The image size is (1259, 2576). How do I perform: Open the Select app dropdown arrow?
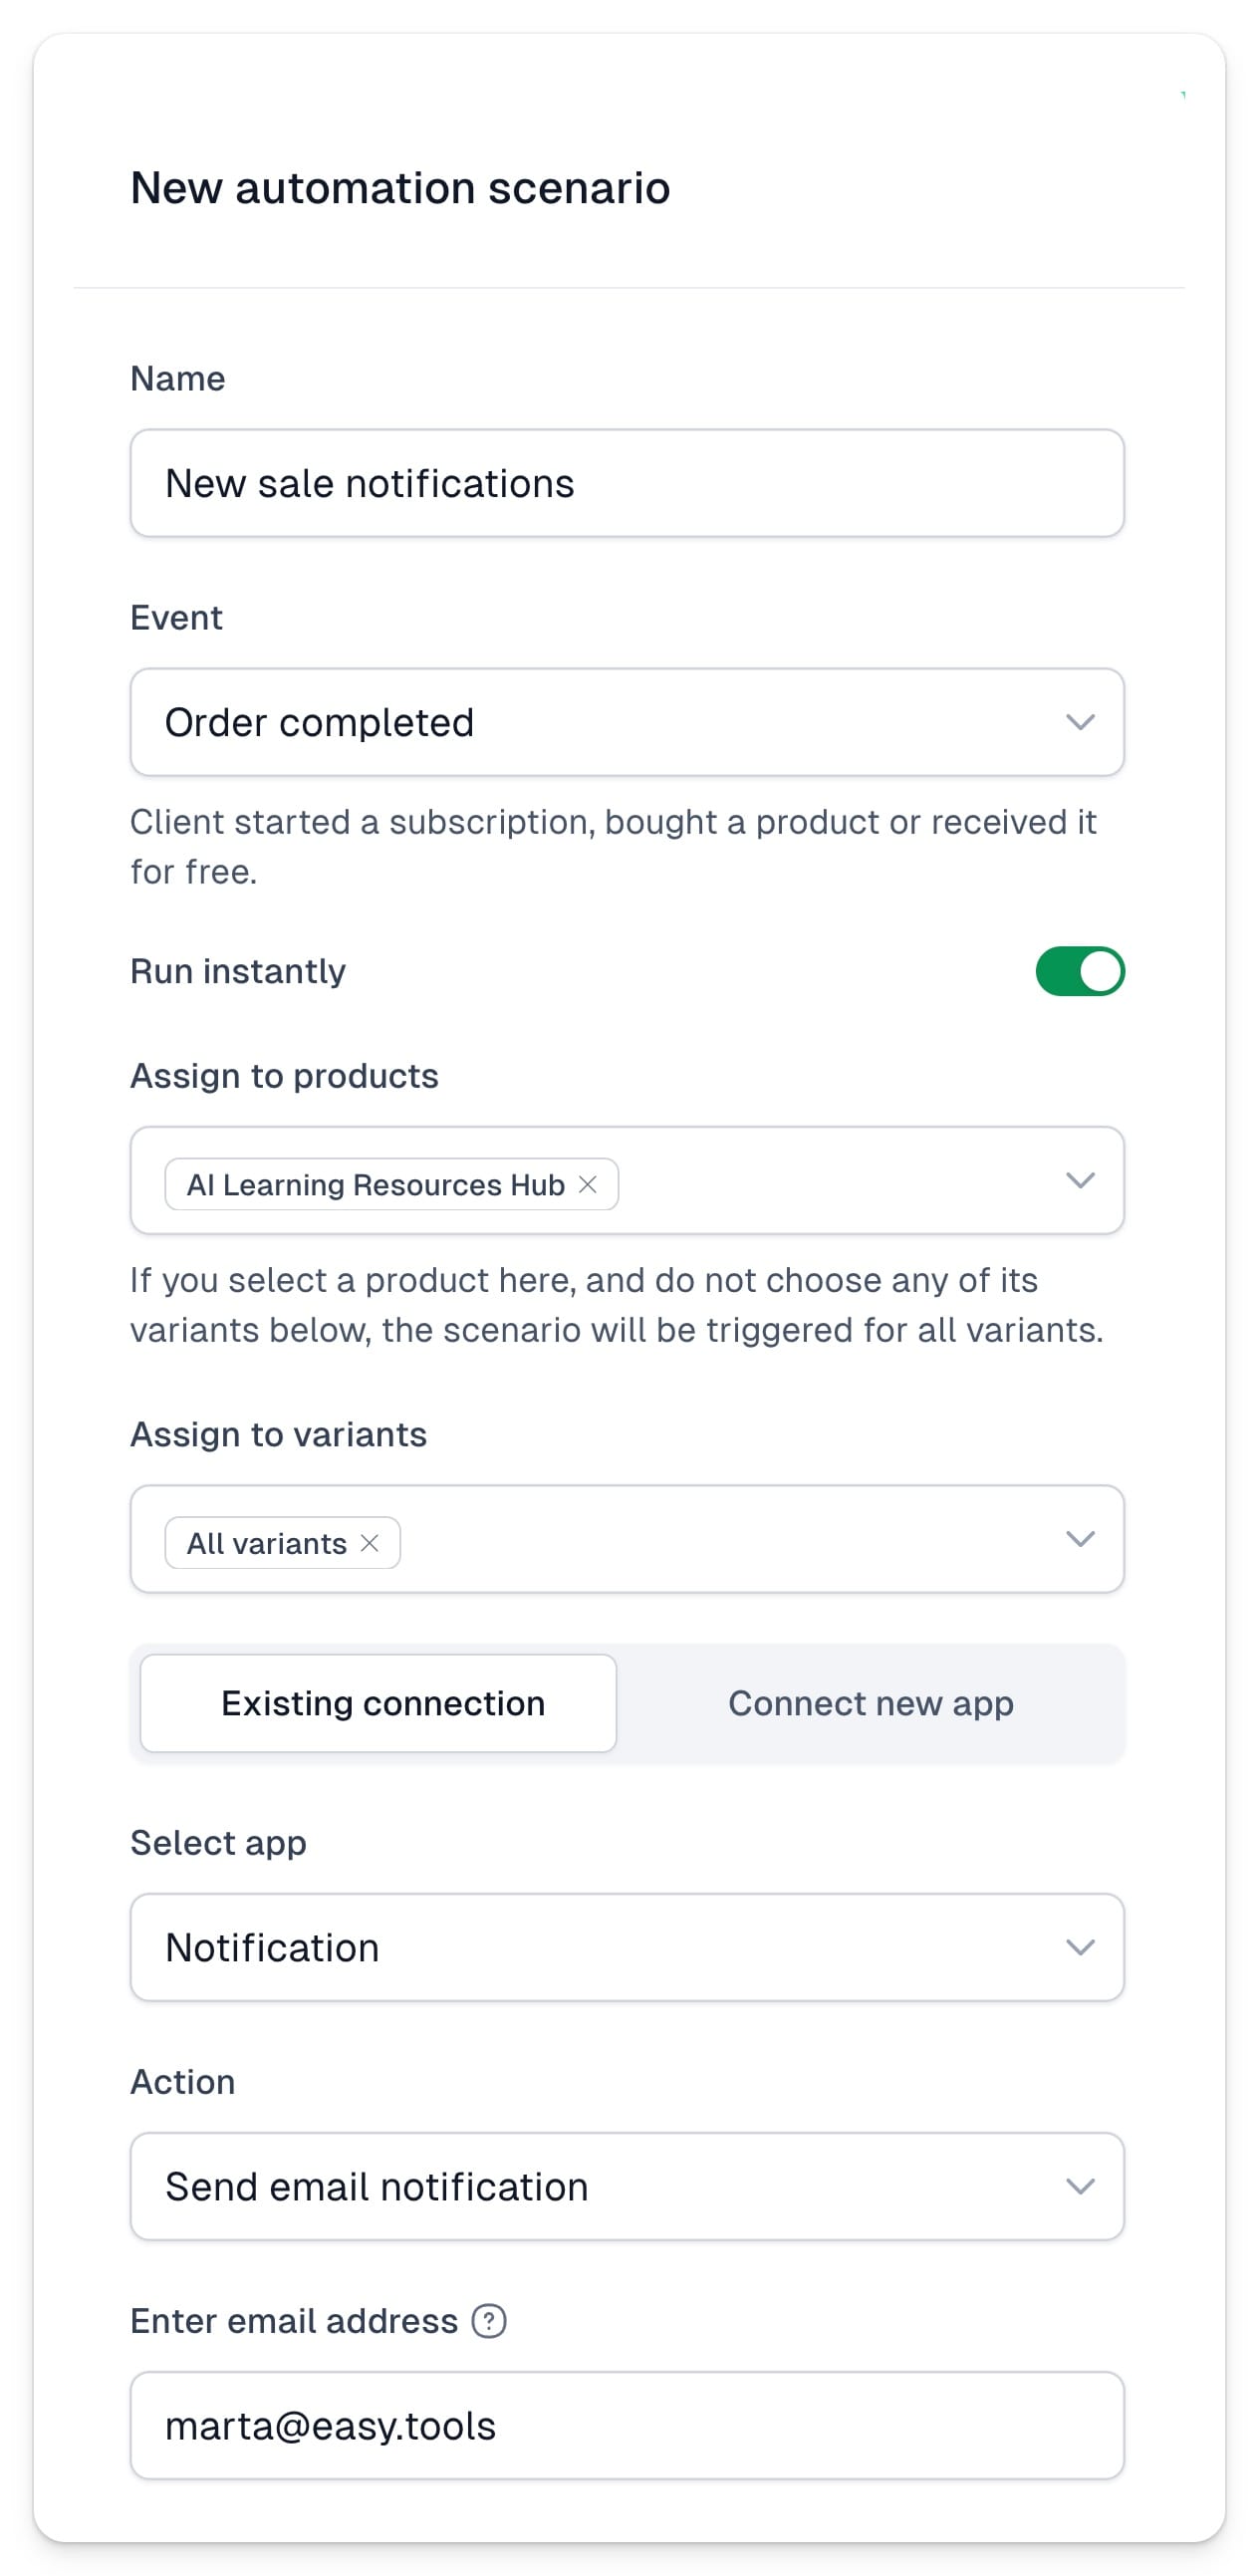point(1080,1947)
